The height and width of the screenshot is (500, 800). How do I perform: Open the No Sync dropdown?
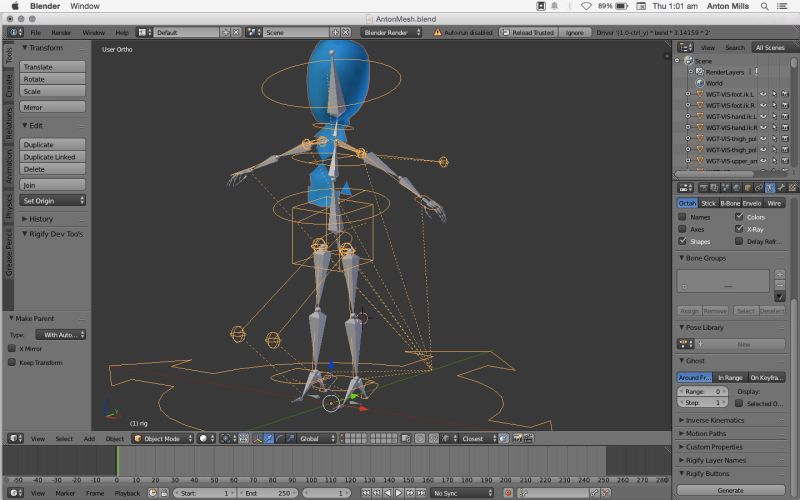(x=462, y=493)
